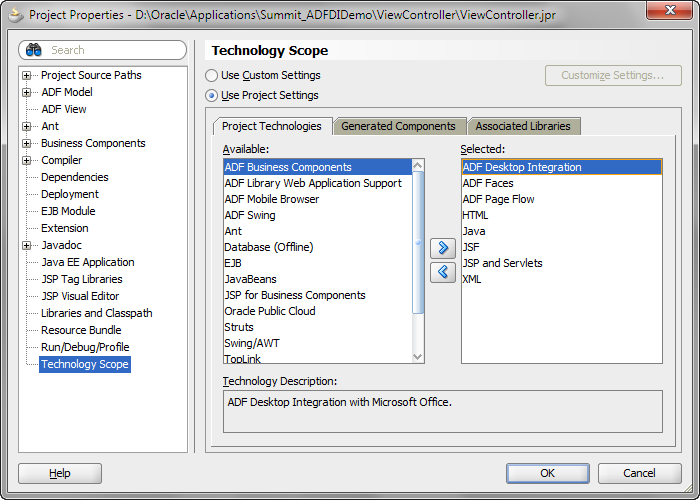Click the Cancel button

point(639,473)
